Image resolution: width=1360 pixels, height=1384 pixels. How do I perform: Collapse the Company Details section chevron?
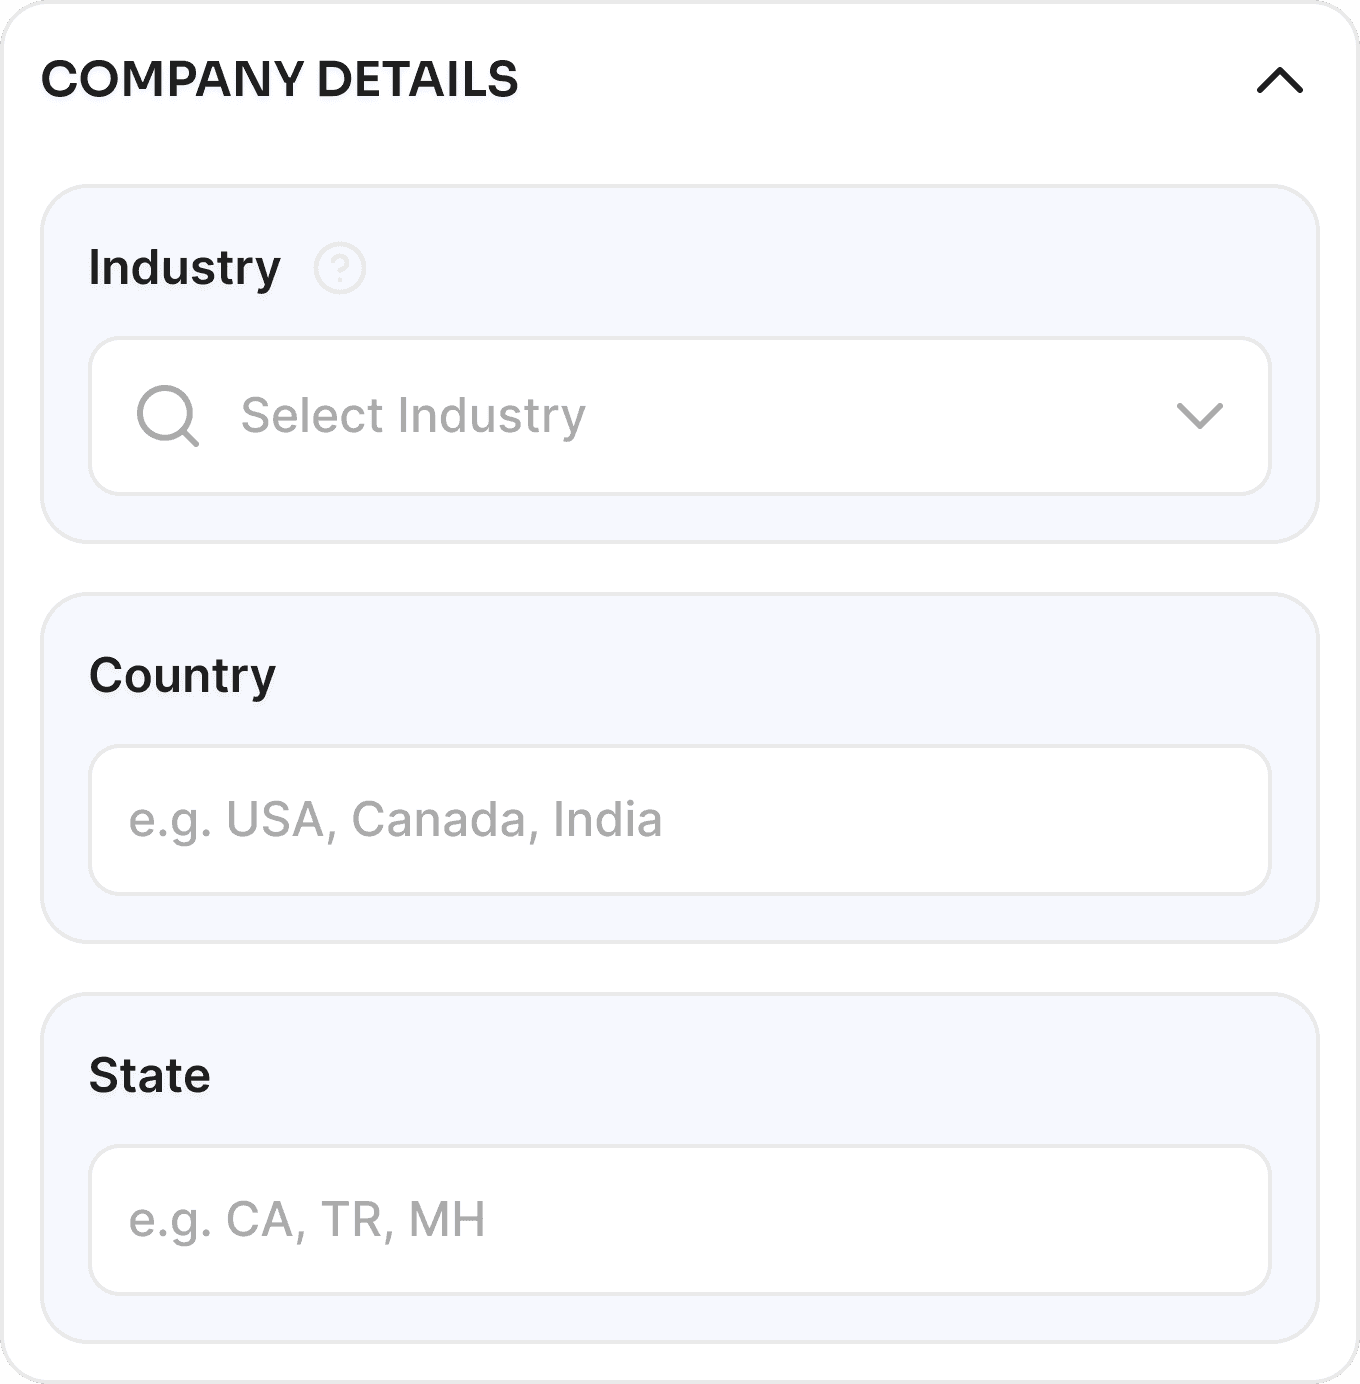click(x=1279, y=81)
